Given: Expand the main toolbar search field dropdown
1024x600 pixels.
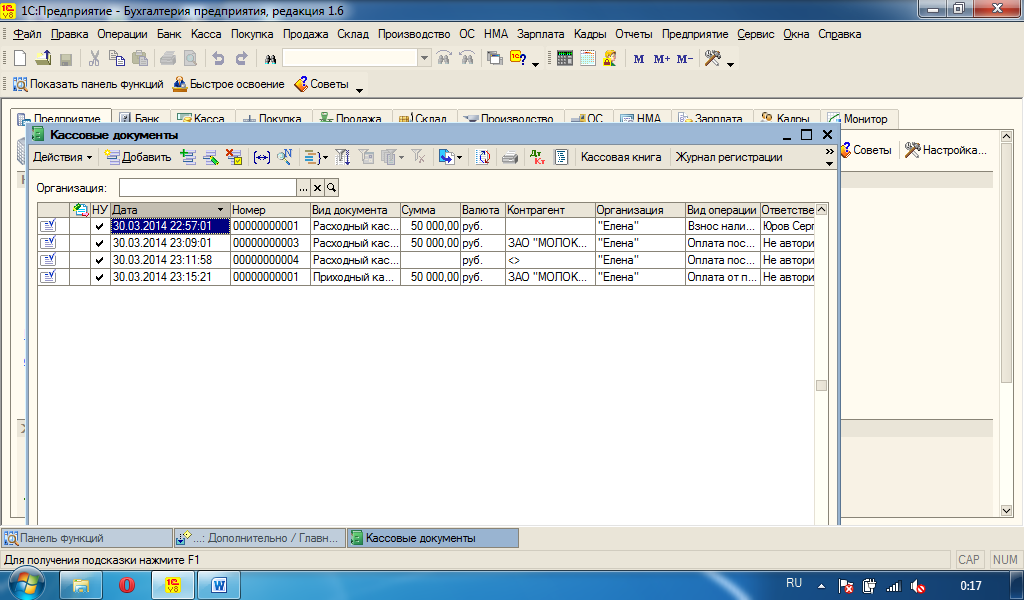Looking at the screenshot, I should click(424, 58).
